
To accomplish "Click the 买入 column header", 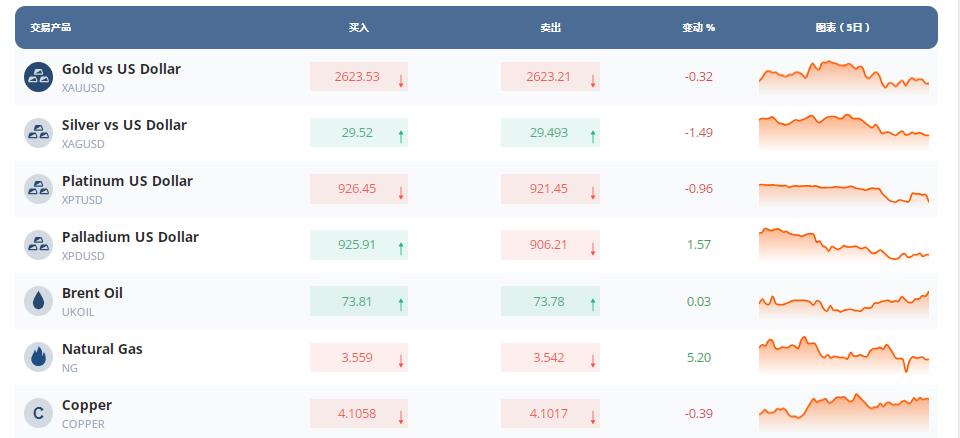I will click(x=359, y=27).
